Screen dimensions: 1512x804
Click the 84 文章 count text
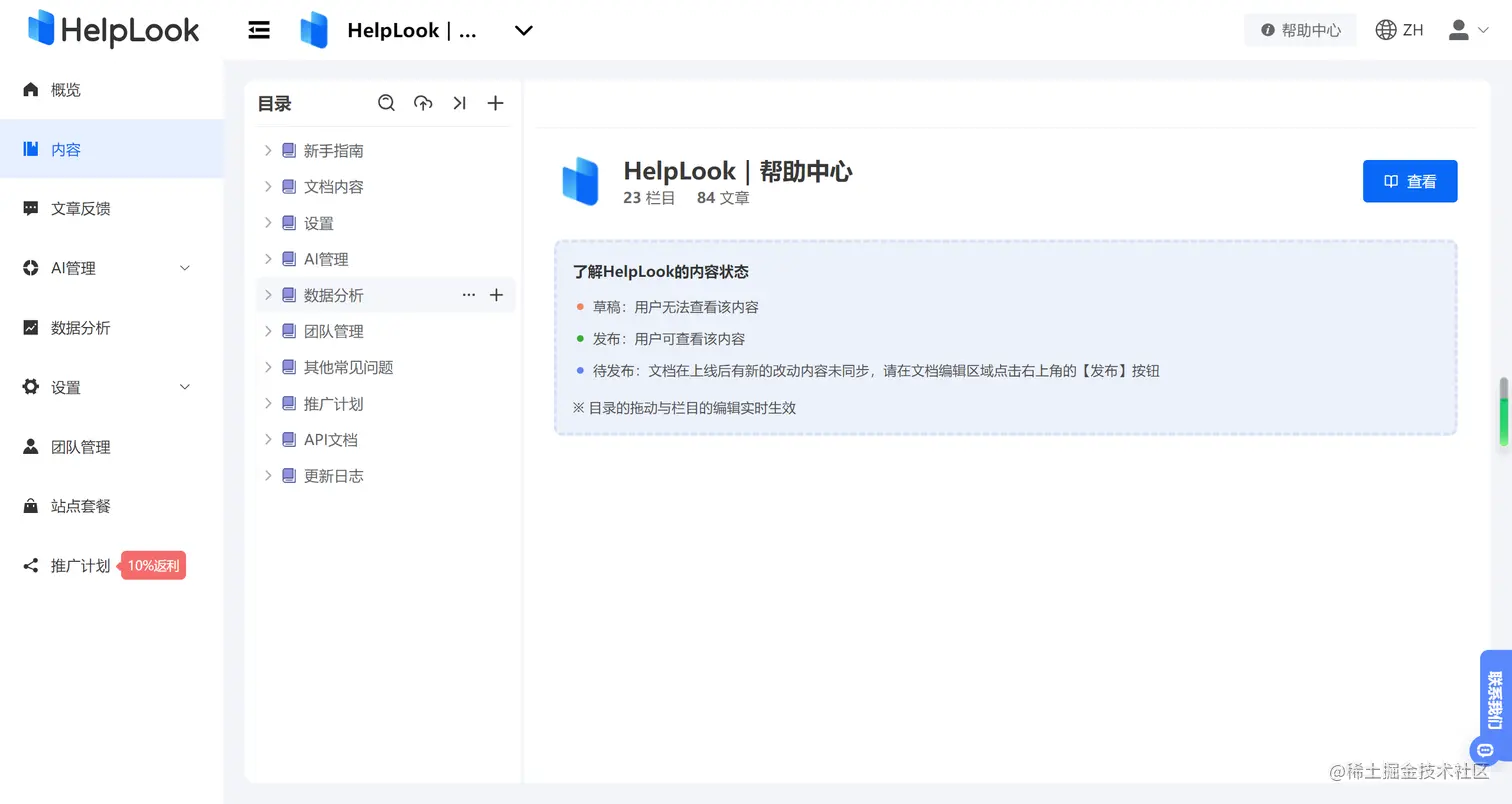click(x=723, y=198)
